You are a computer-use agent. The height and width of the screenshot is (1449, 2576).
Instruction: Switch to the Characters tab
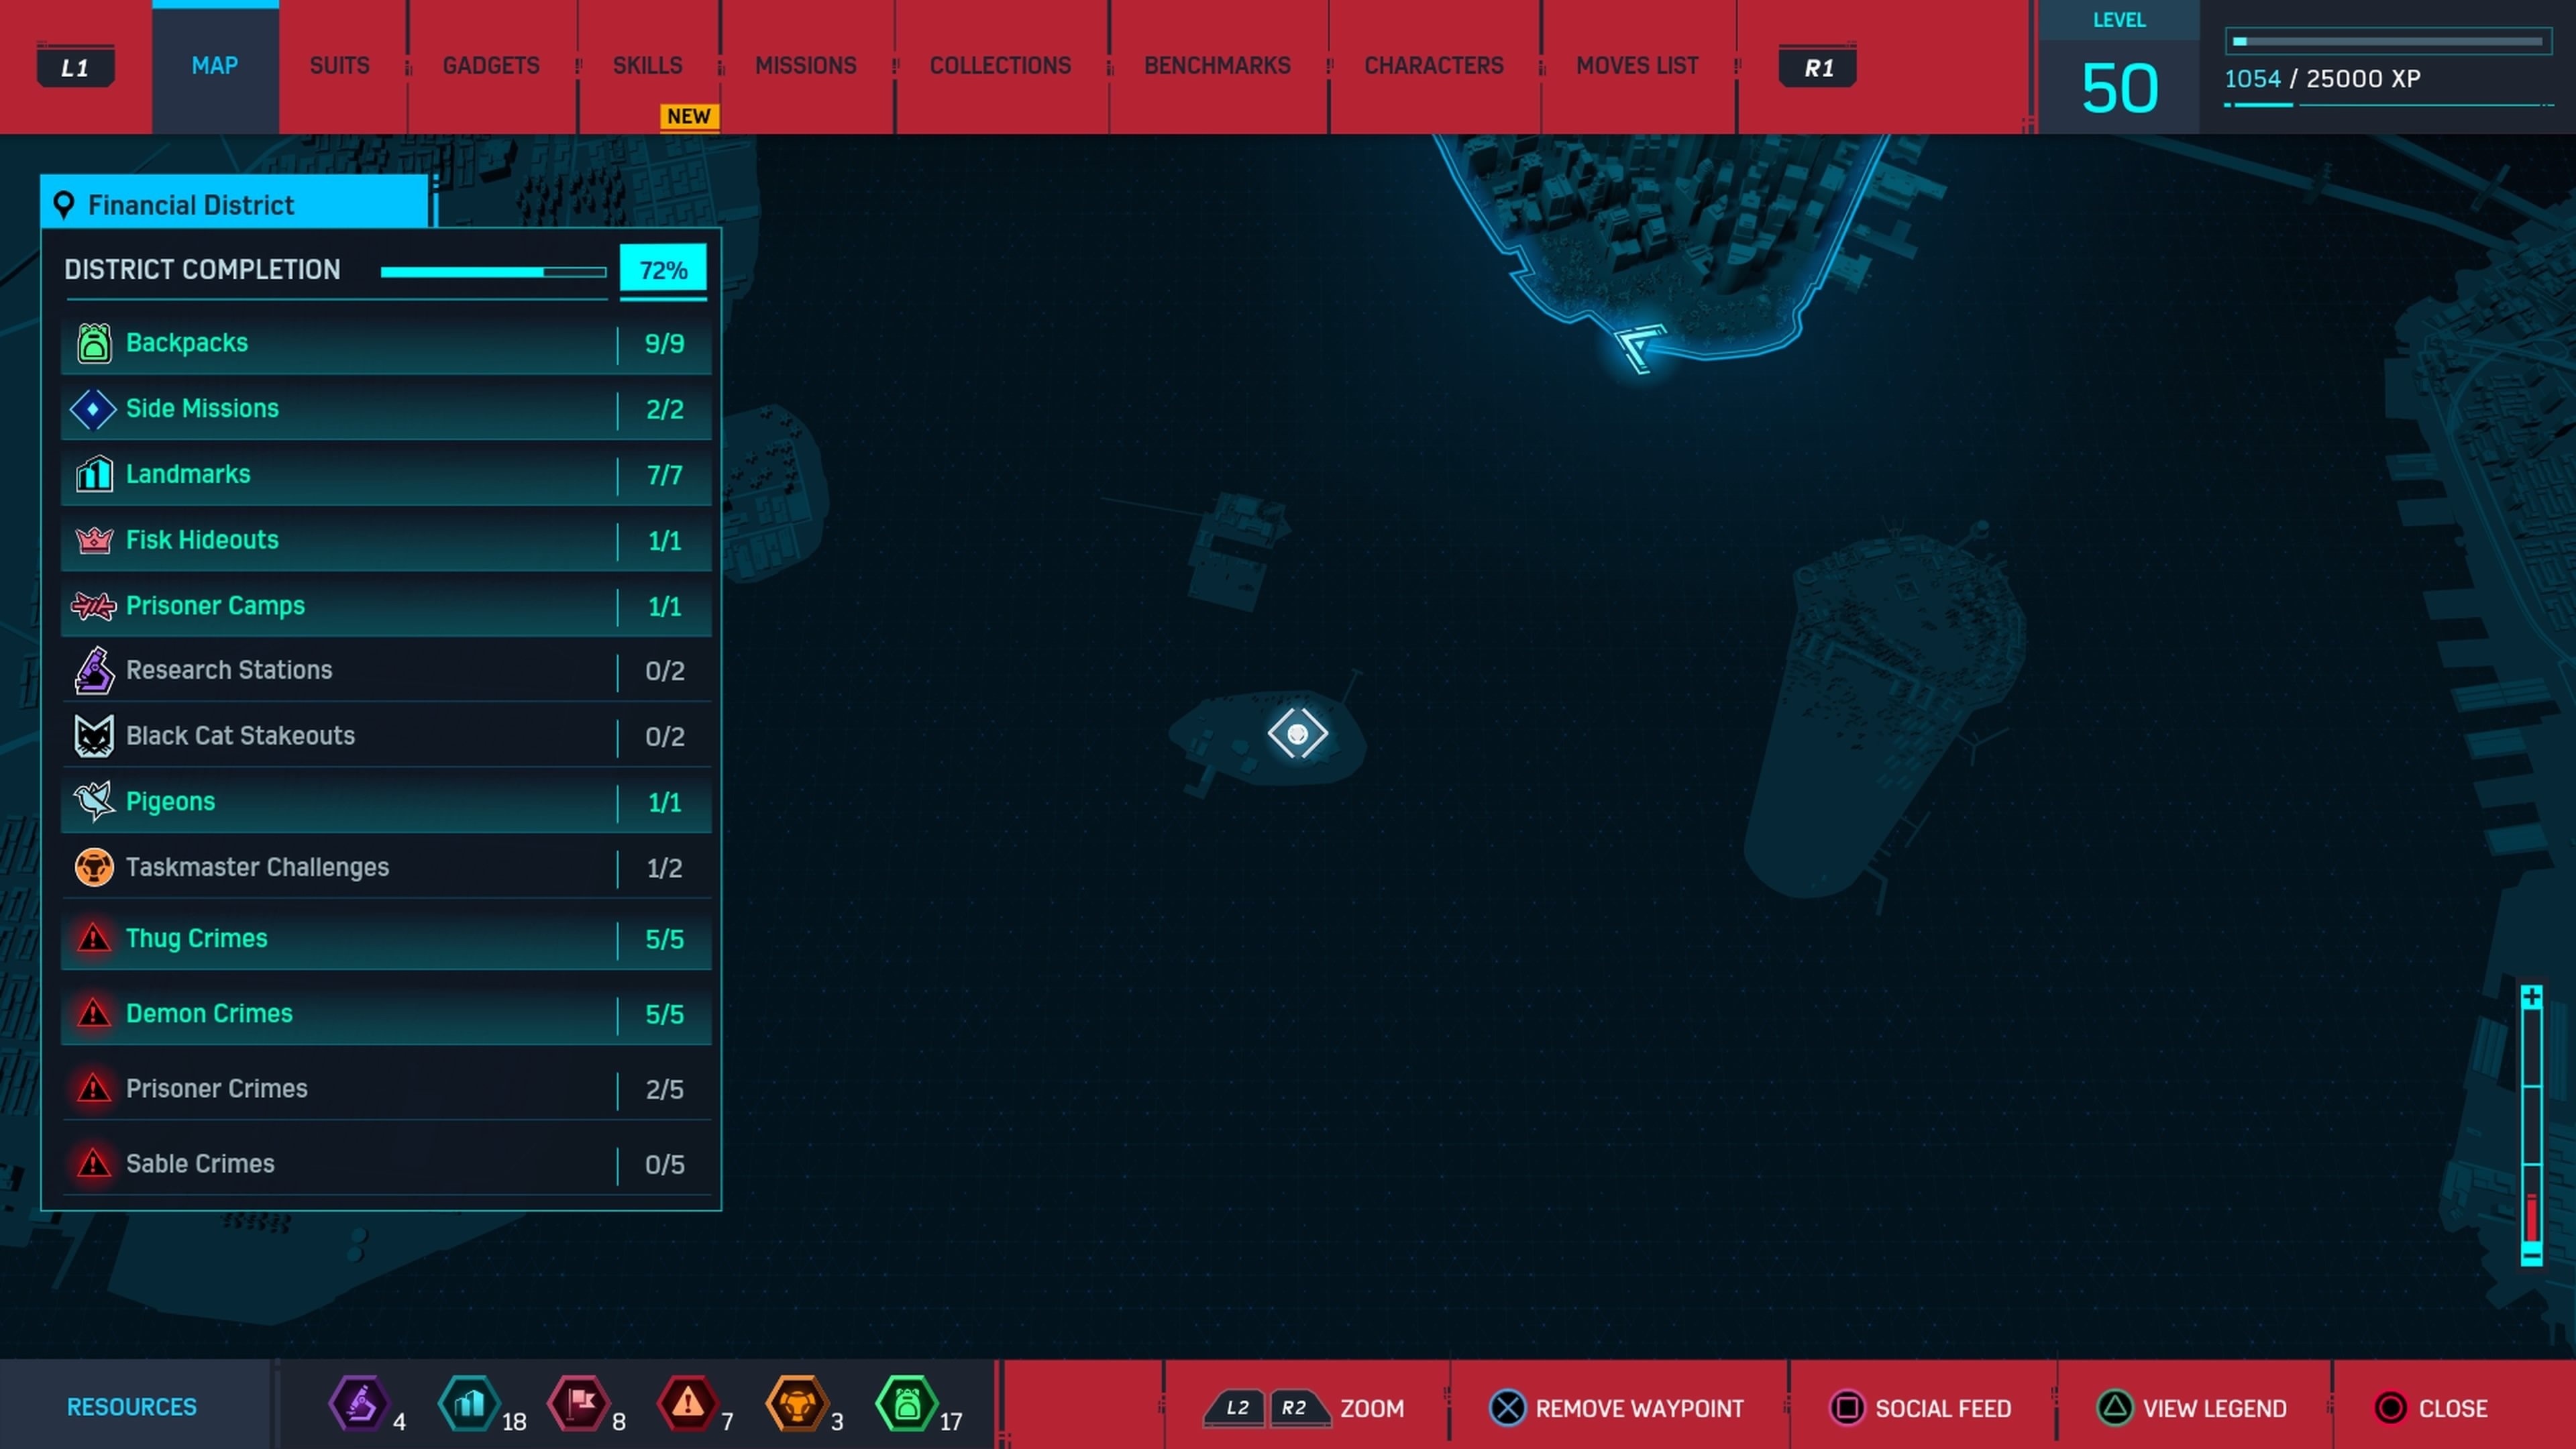click(x=1434, y=66)
